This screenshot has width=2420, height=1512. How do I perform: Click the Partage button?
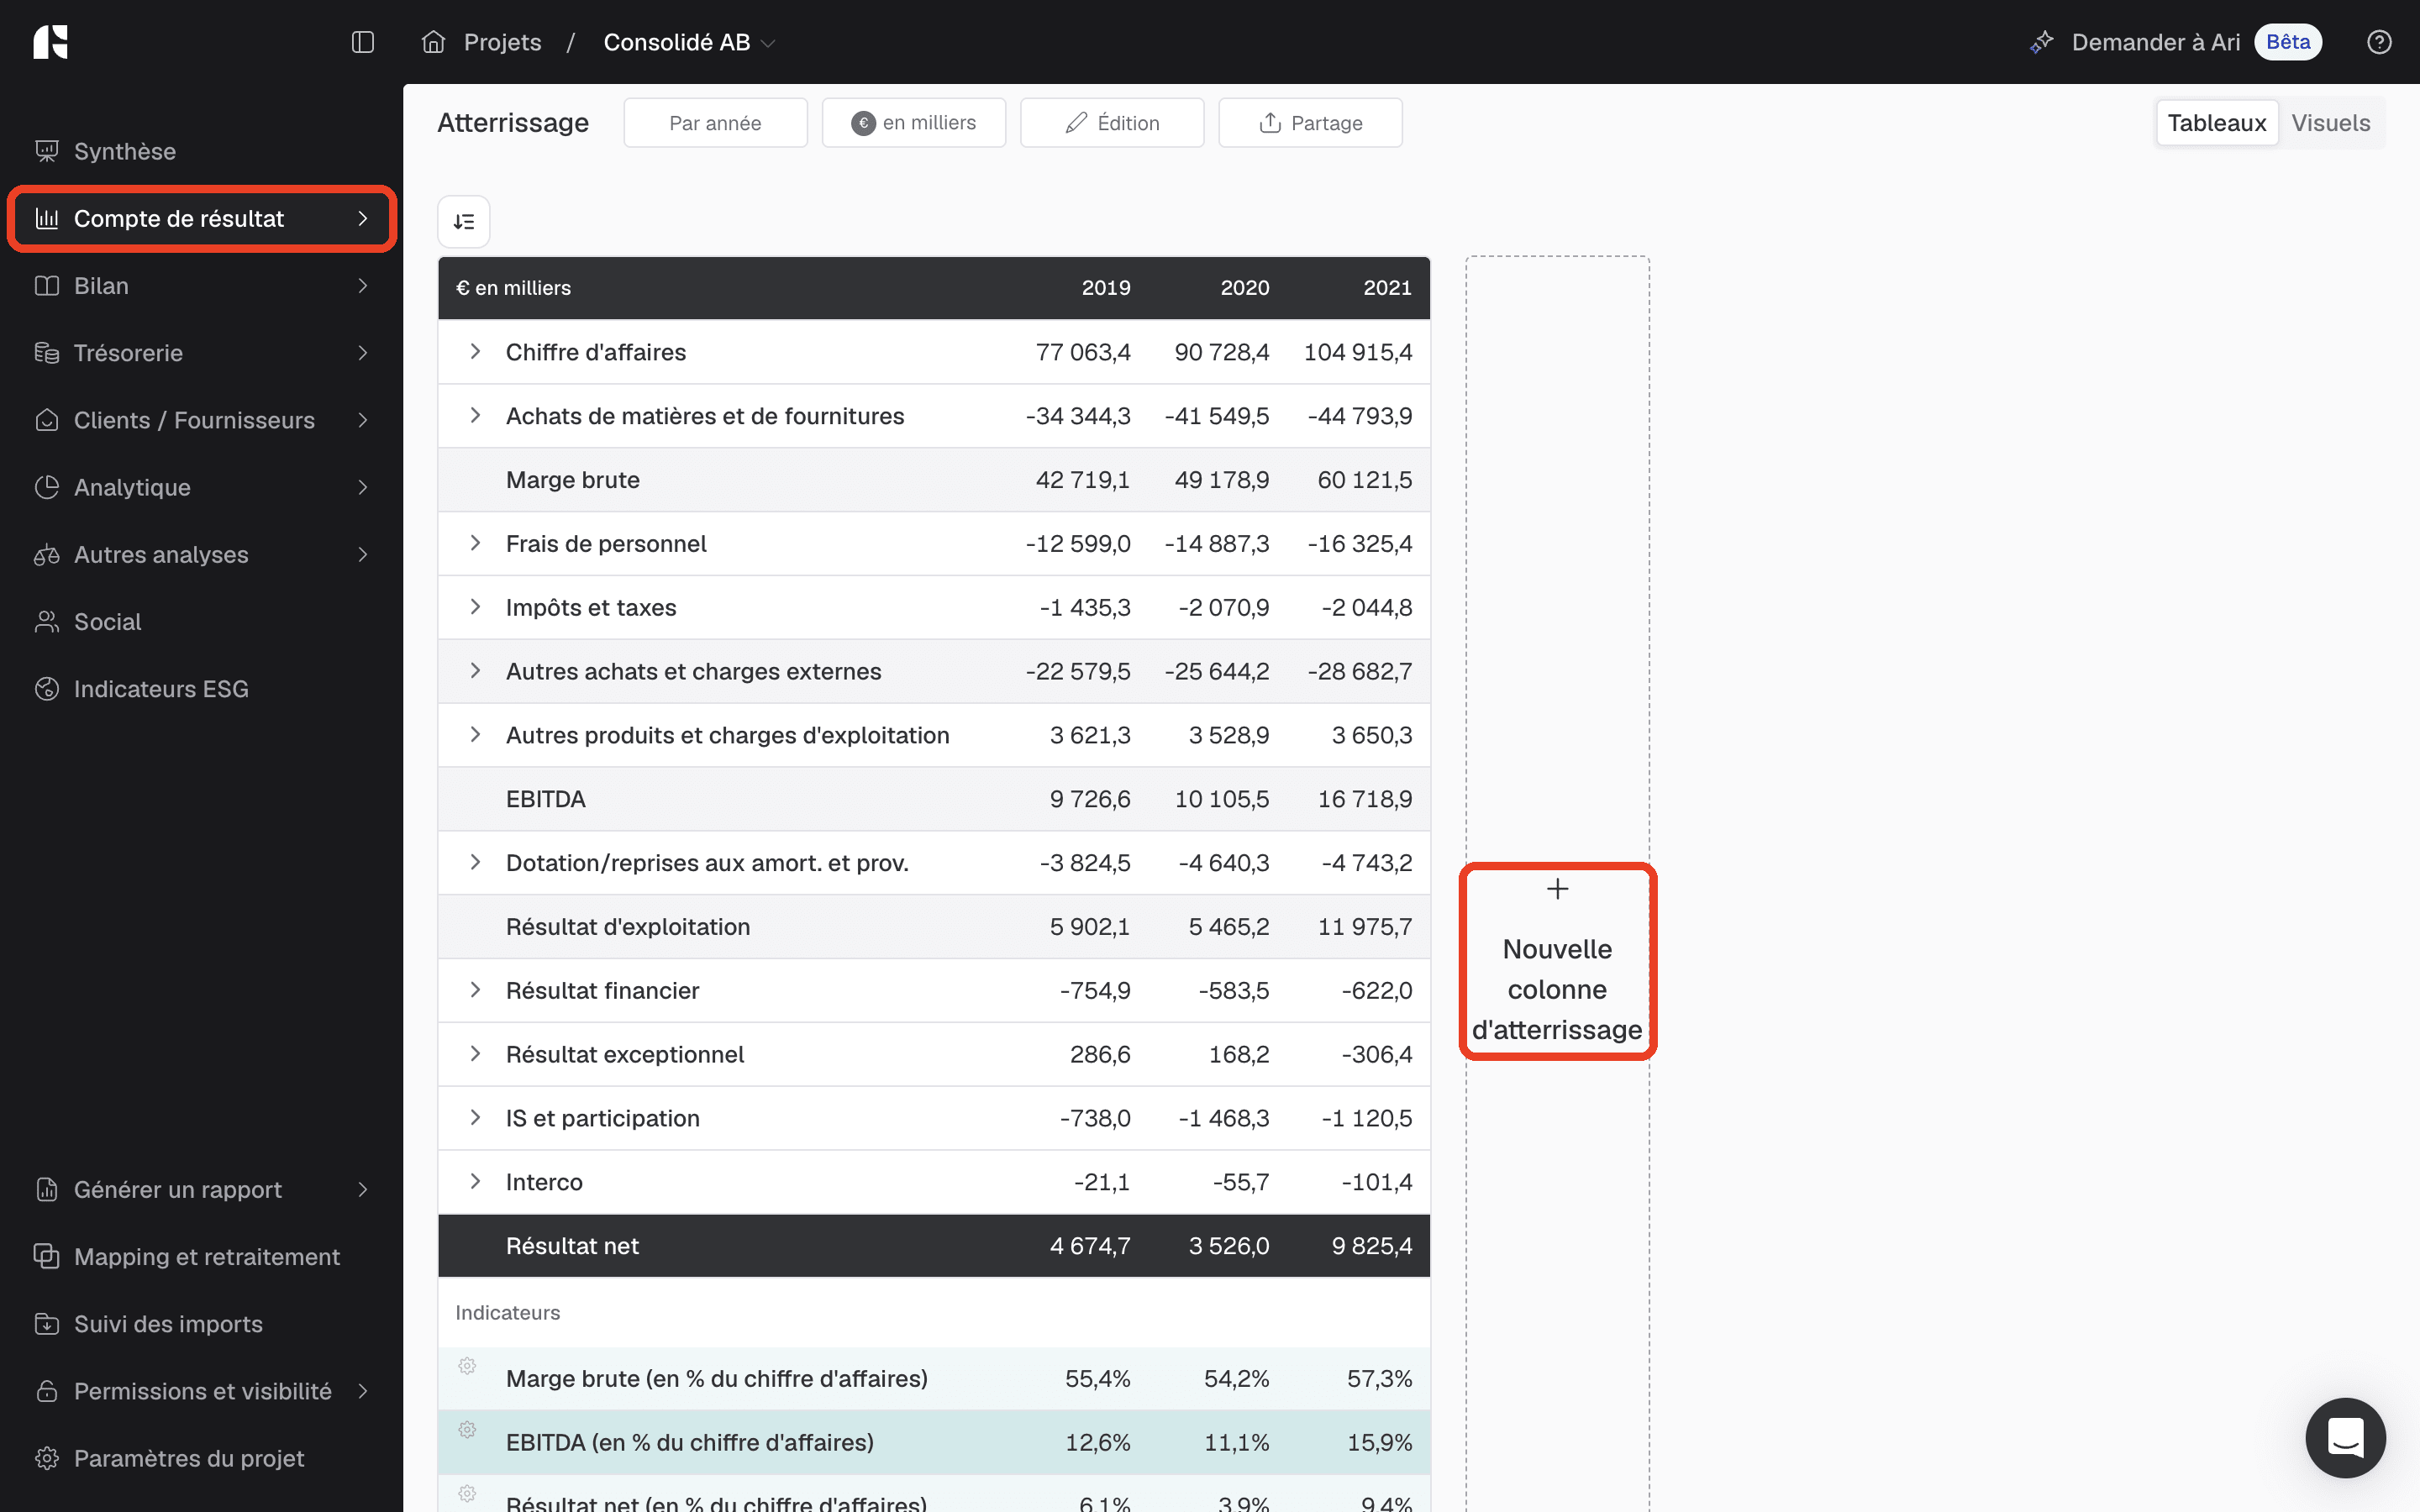tap(1310, 123)
